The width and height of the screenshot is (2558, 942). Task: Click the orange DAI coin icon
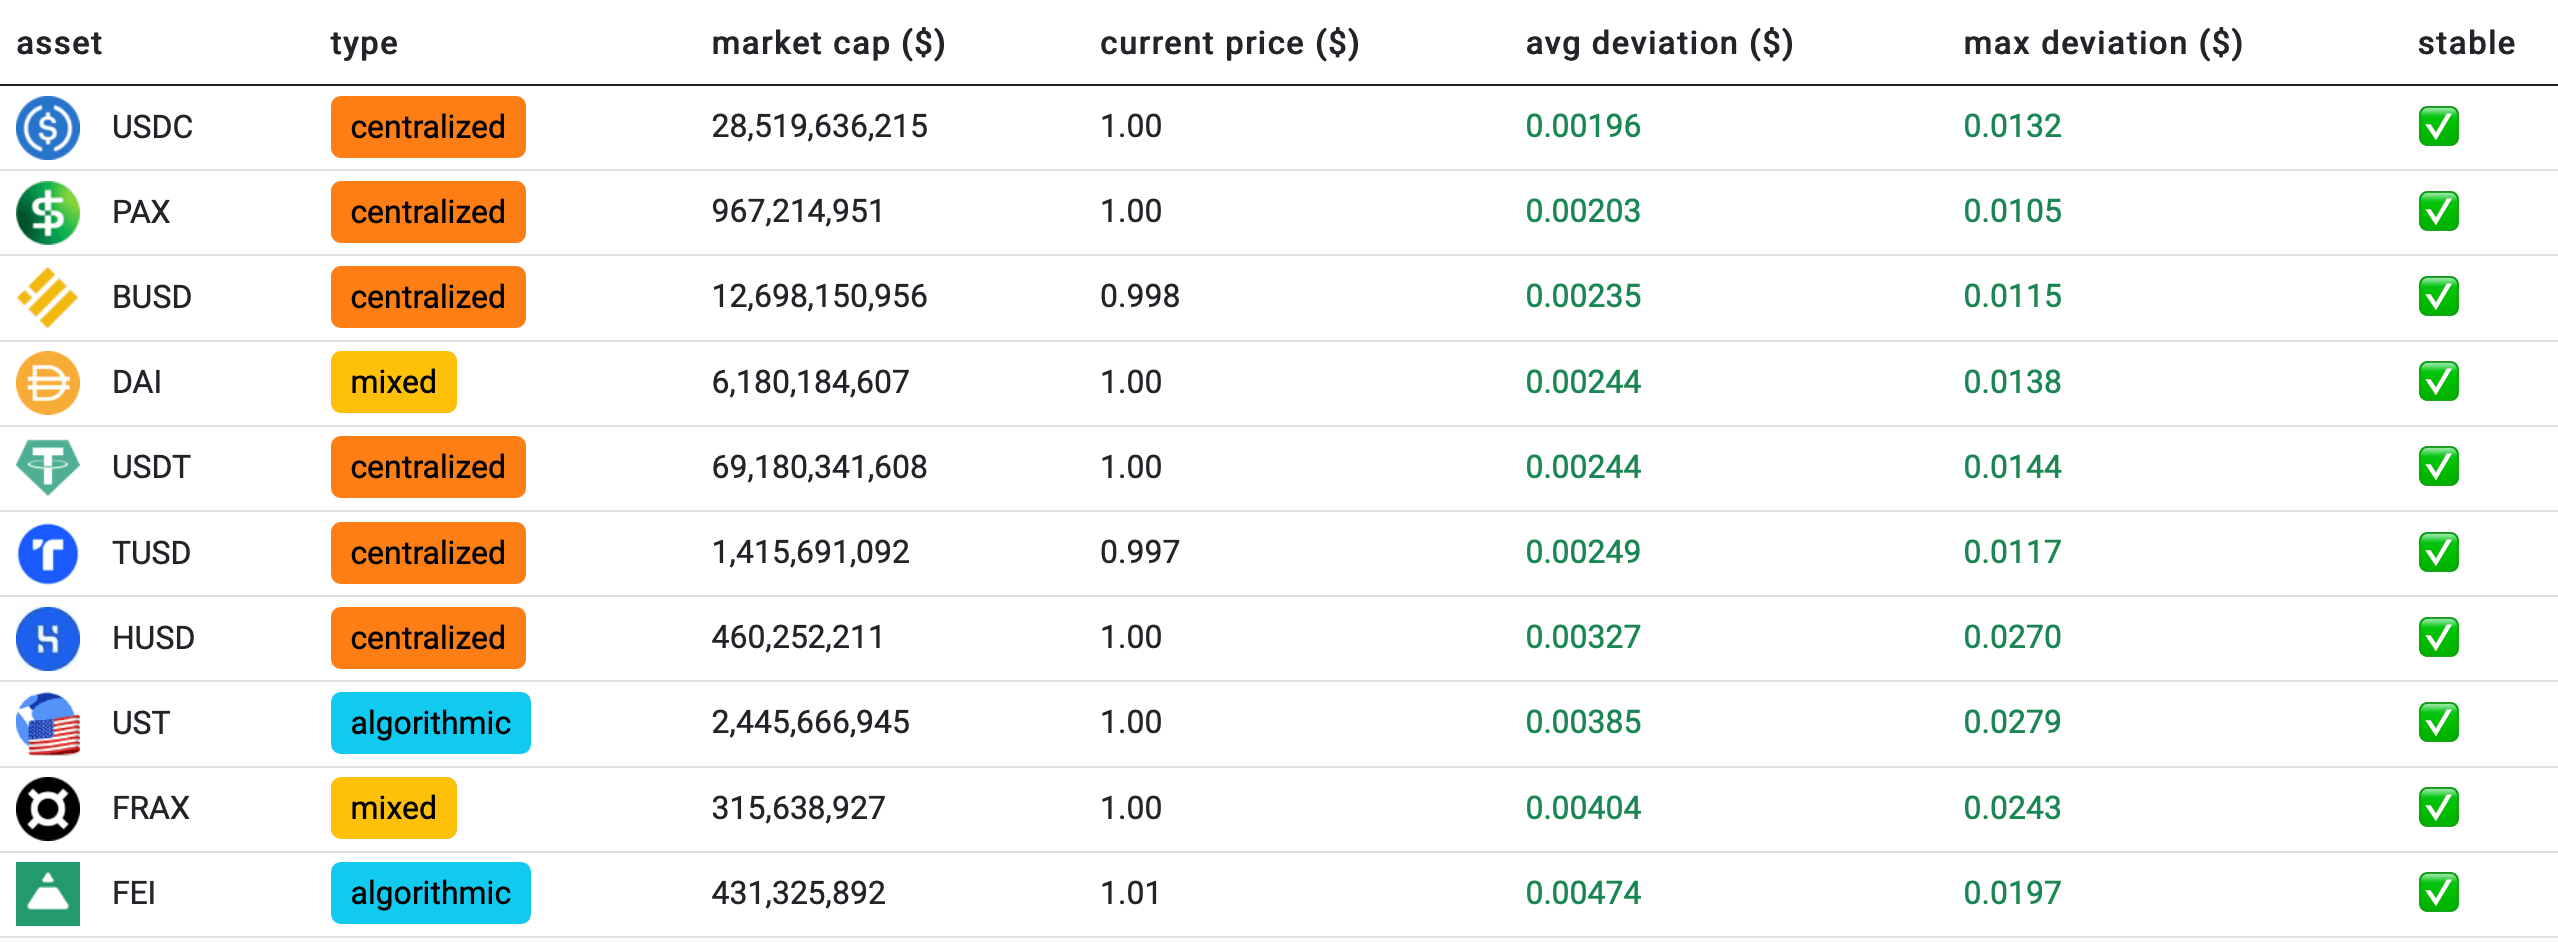click(48, 382)
